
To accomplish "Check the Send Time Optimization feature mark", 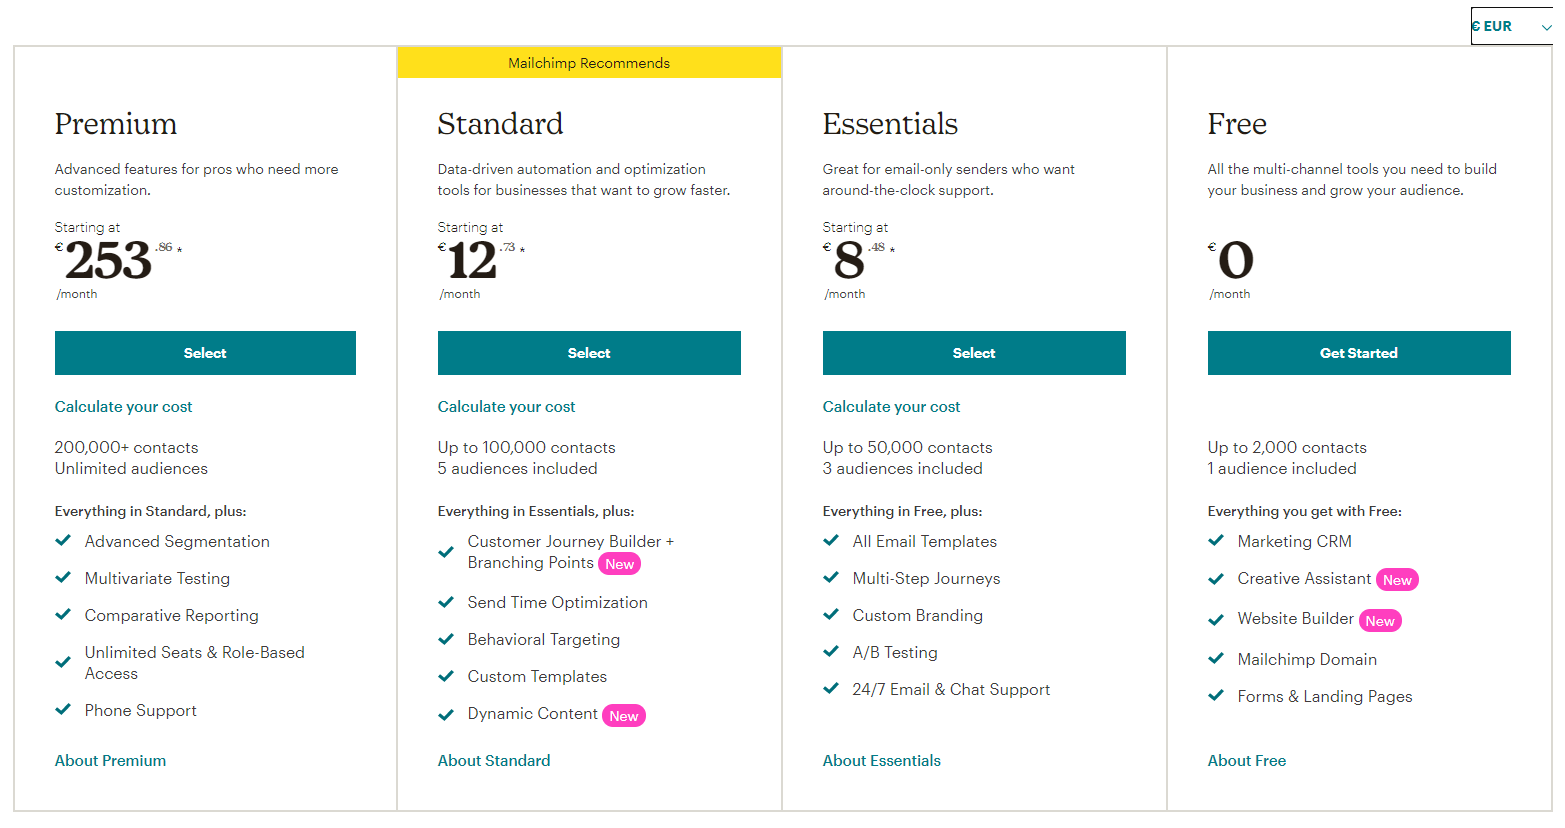I will [x=446, y=602].
